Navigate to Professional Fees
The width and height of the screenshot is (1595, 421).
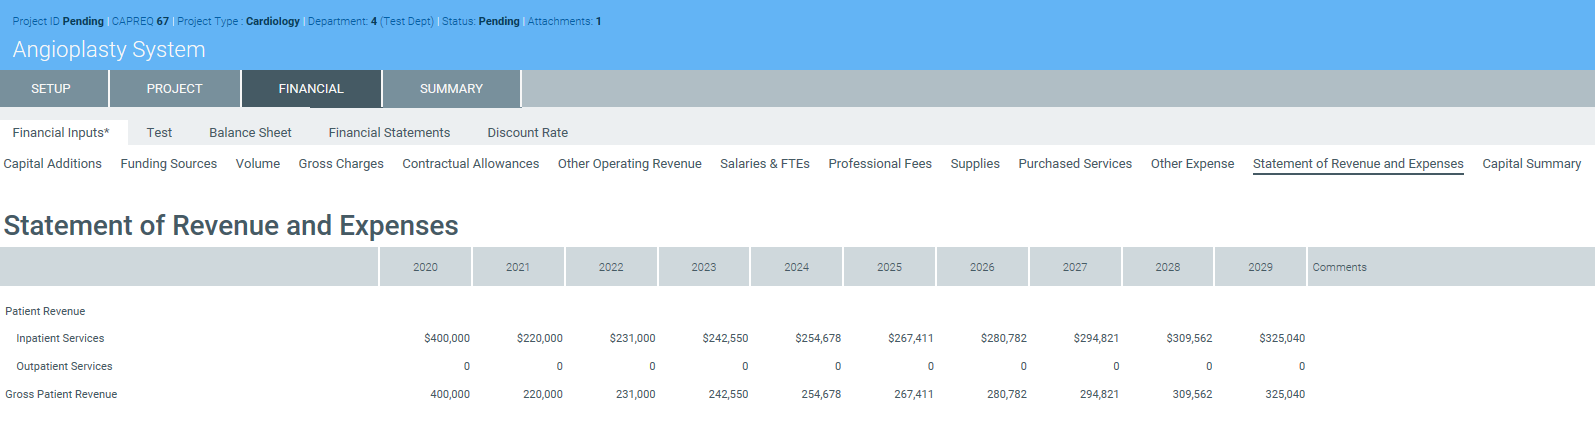coord(880,164)
